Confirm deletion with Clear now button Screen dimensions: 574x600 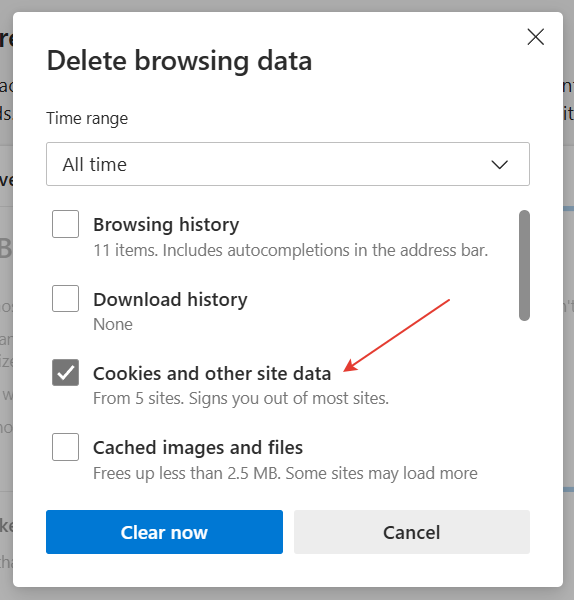165,532
